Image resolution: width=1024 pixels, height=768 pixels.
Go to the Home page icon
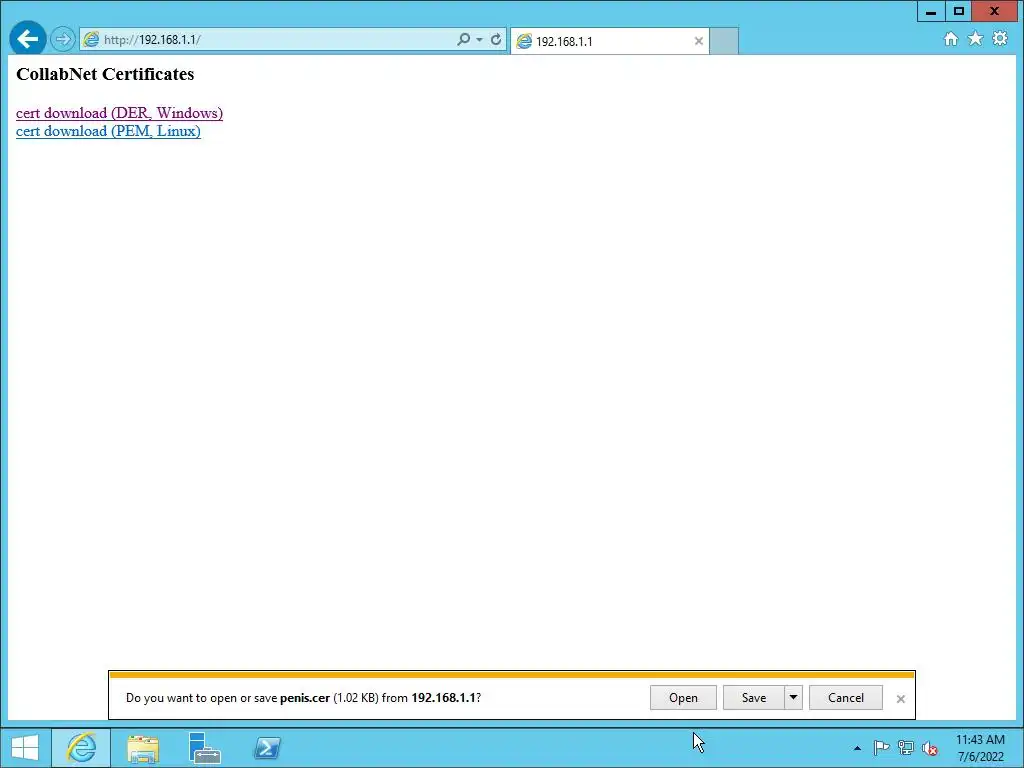coord(951,39)
